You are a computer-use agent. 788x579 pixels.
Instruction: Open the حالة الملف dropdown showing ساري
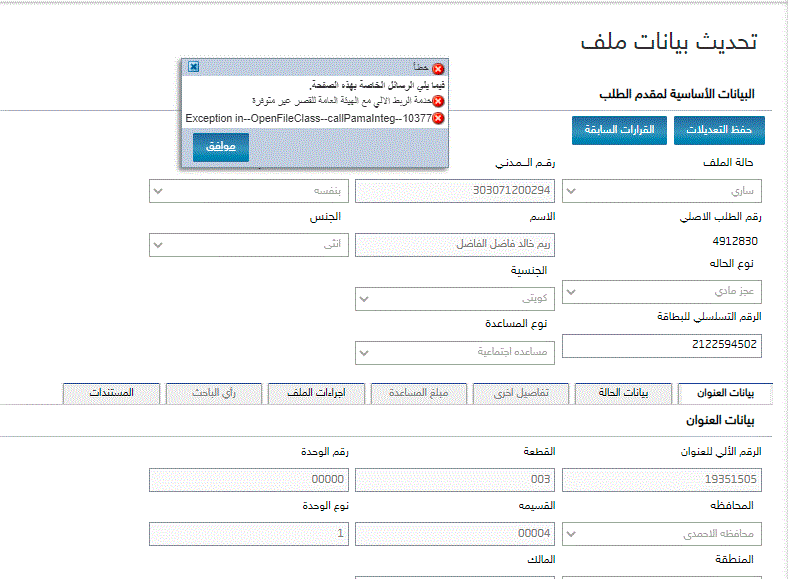[661, 191]
